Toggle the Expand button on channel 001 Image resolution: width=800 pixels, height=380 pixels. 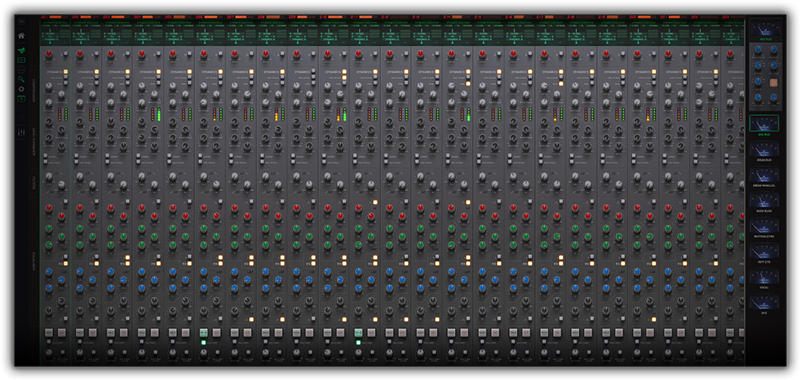coord(46,155)
